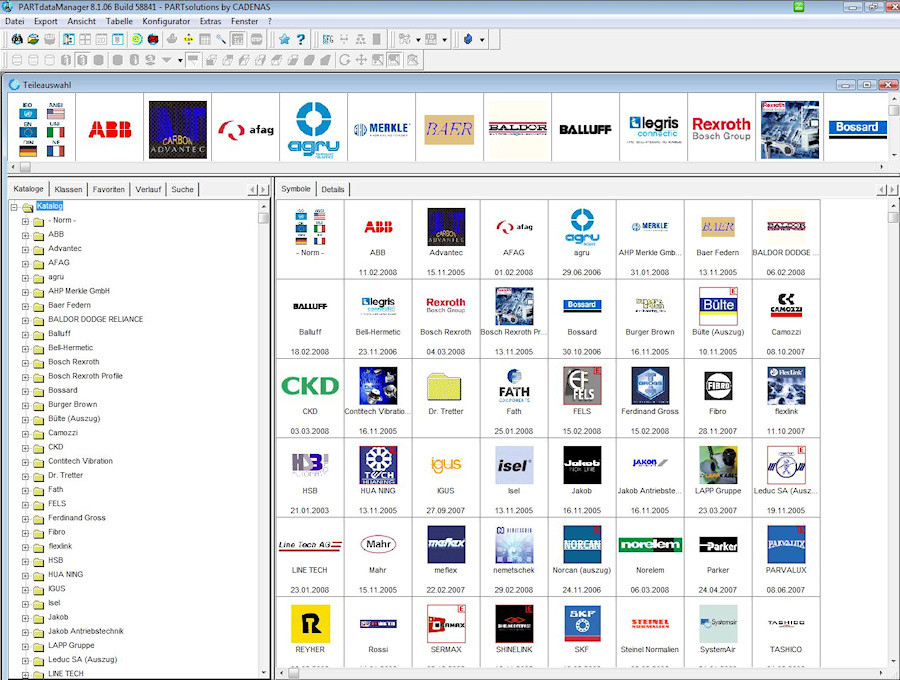Select the Symbole tab
The image size is (900, 680).
(296, 189)
